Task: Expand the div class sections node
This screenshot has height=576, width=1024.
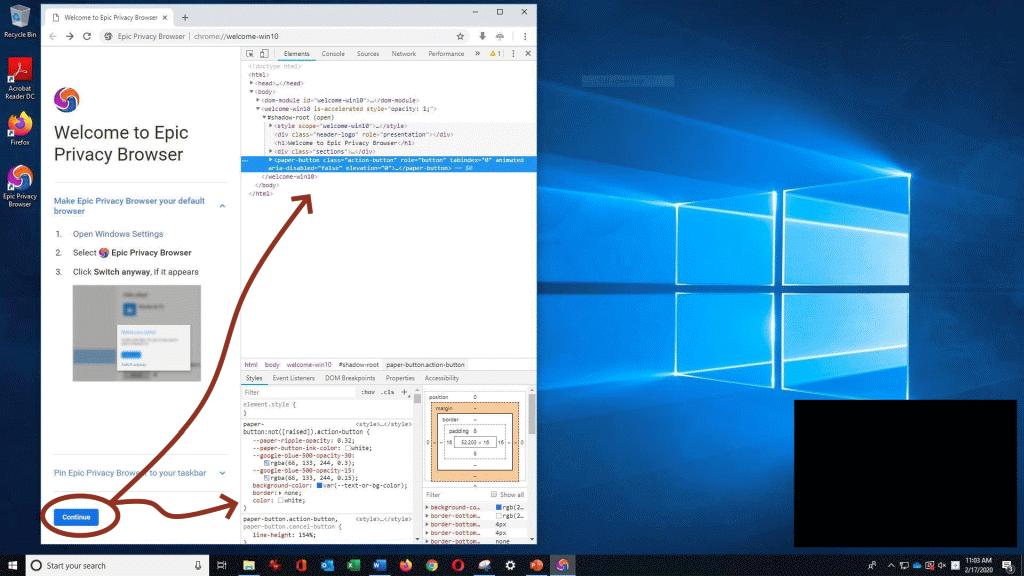Action: tap(271, 152)
